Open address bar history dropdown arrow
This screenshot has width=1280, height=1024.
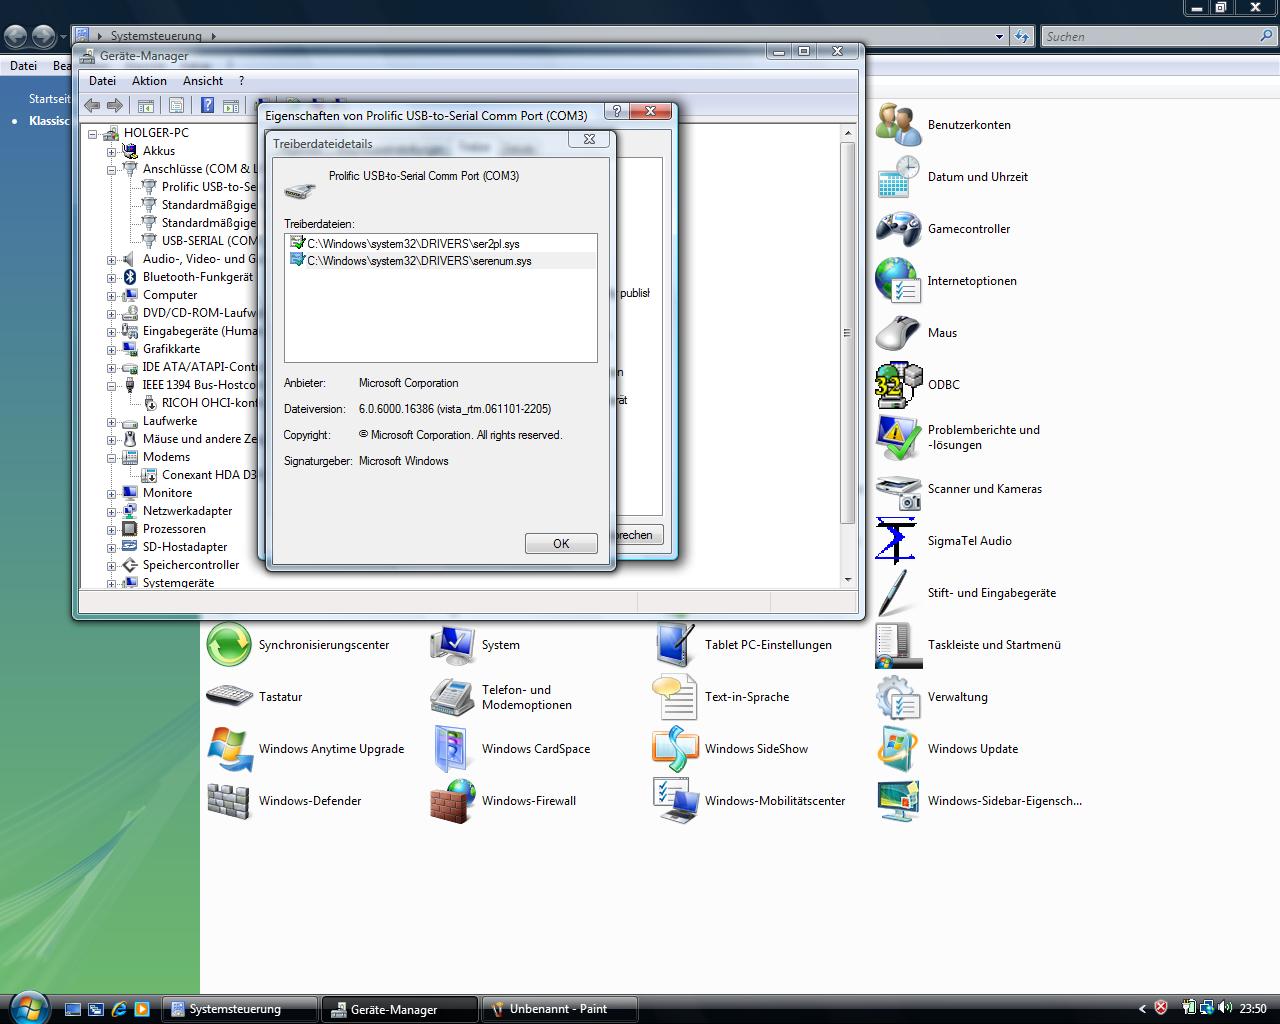click(999, 37)
